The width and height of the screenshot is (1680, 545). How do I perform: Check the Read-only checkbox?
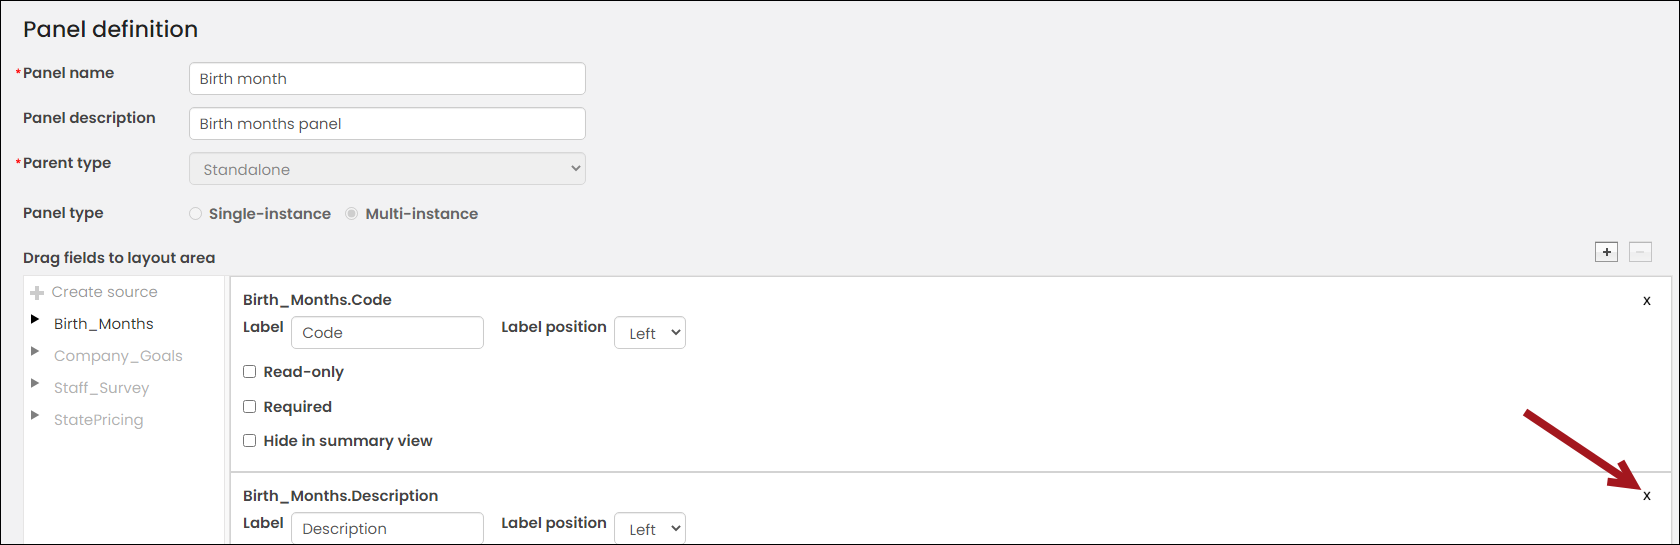pos(250,372)
